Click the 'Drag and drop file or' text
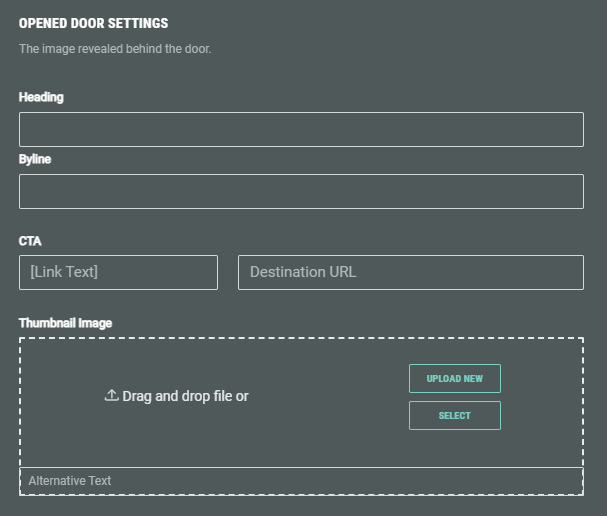 (x=185, y=396)
